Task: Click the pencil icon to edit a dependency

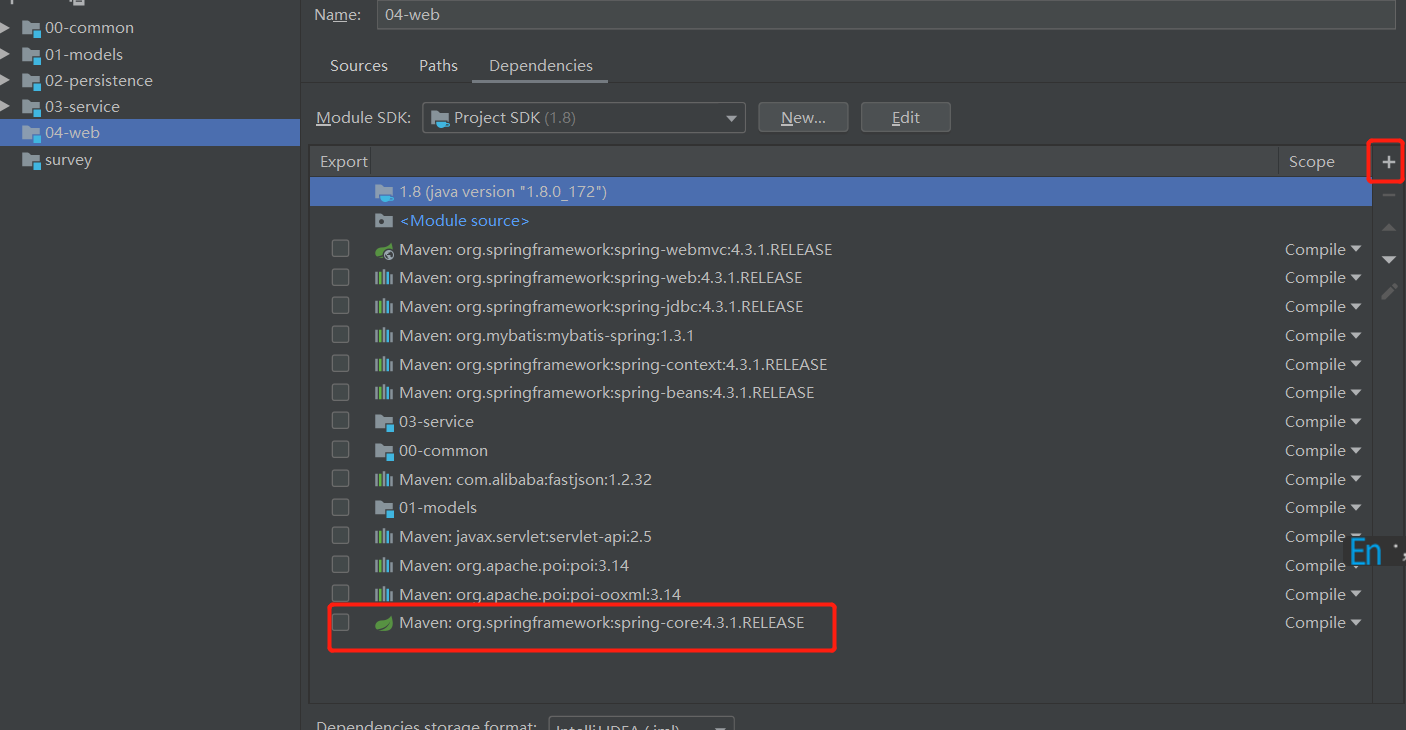Action: point(1387,291)
